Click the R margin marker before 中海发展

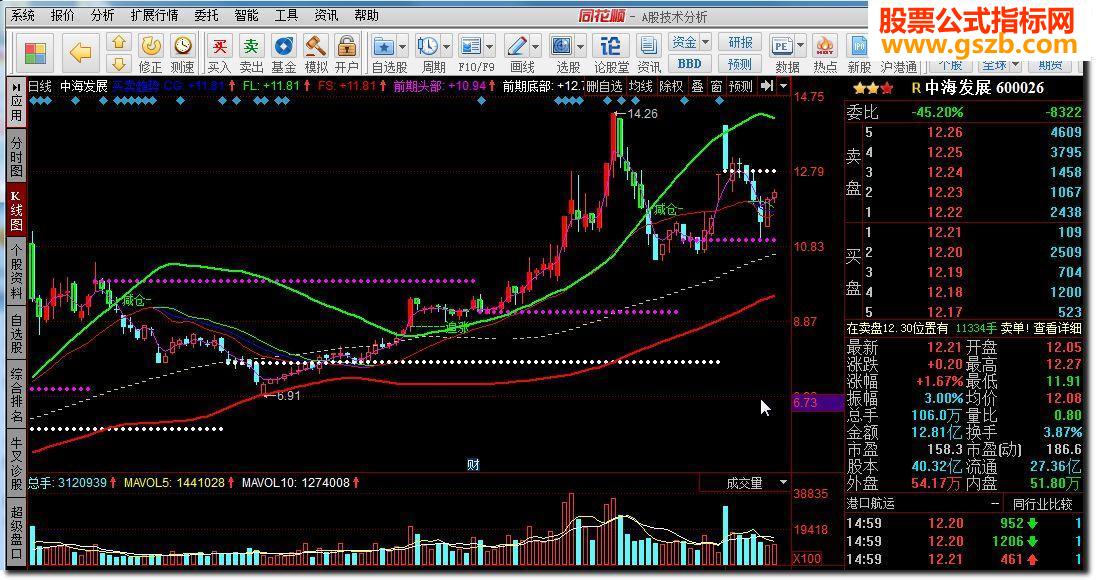[x=916, y=89]
